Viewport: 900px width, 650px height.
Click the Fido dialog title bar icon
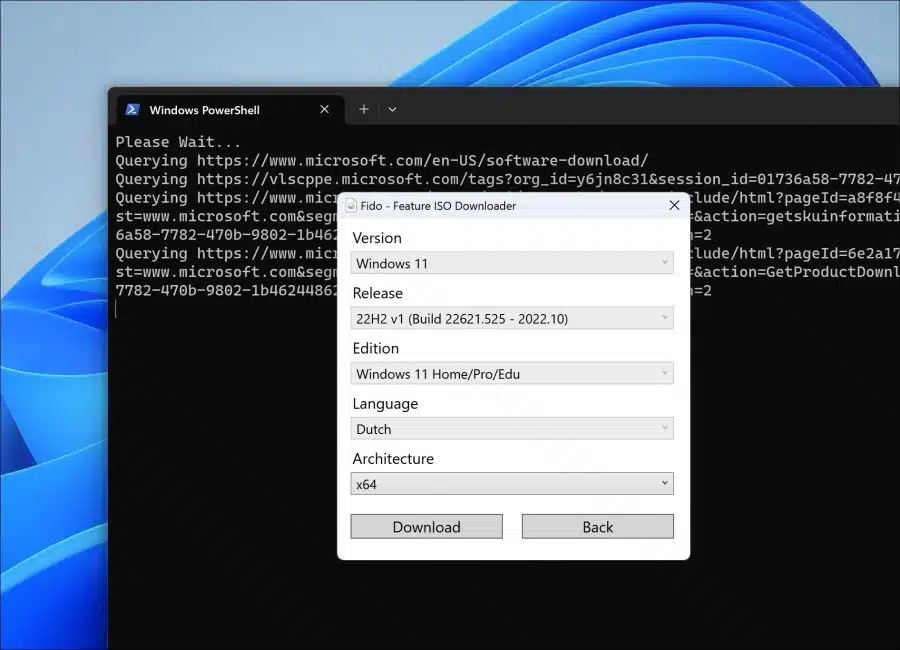point(351,206)
